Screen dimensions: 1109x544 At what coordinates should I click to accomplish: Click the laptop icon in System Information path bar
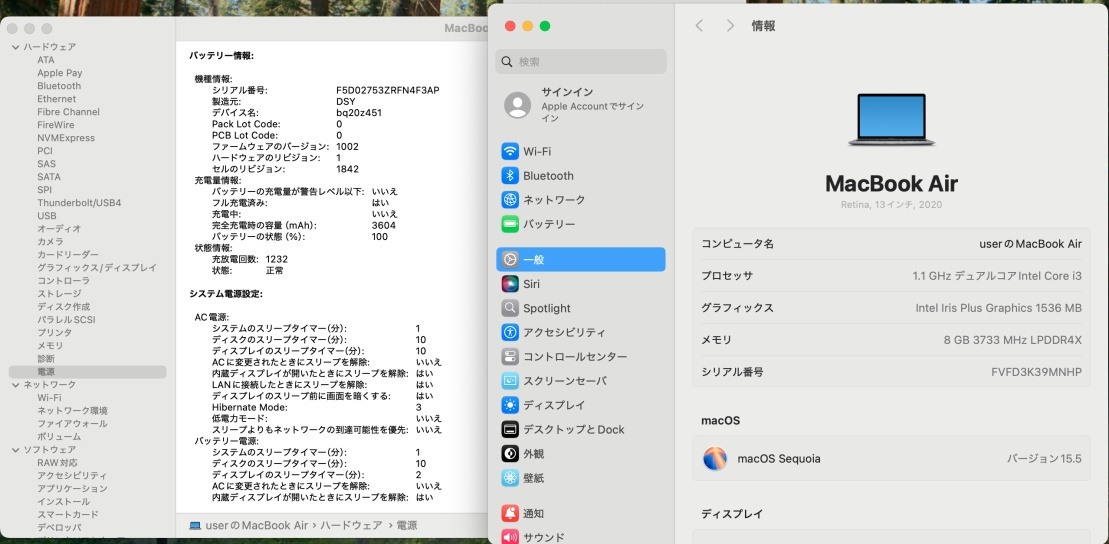pyautogui.click(x=195, y=526)
